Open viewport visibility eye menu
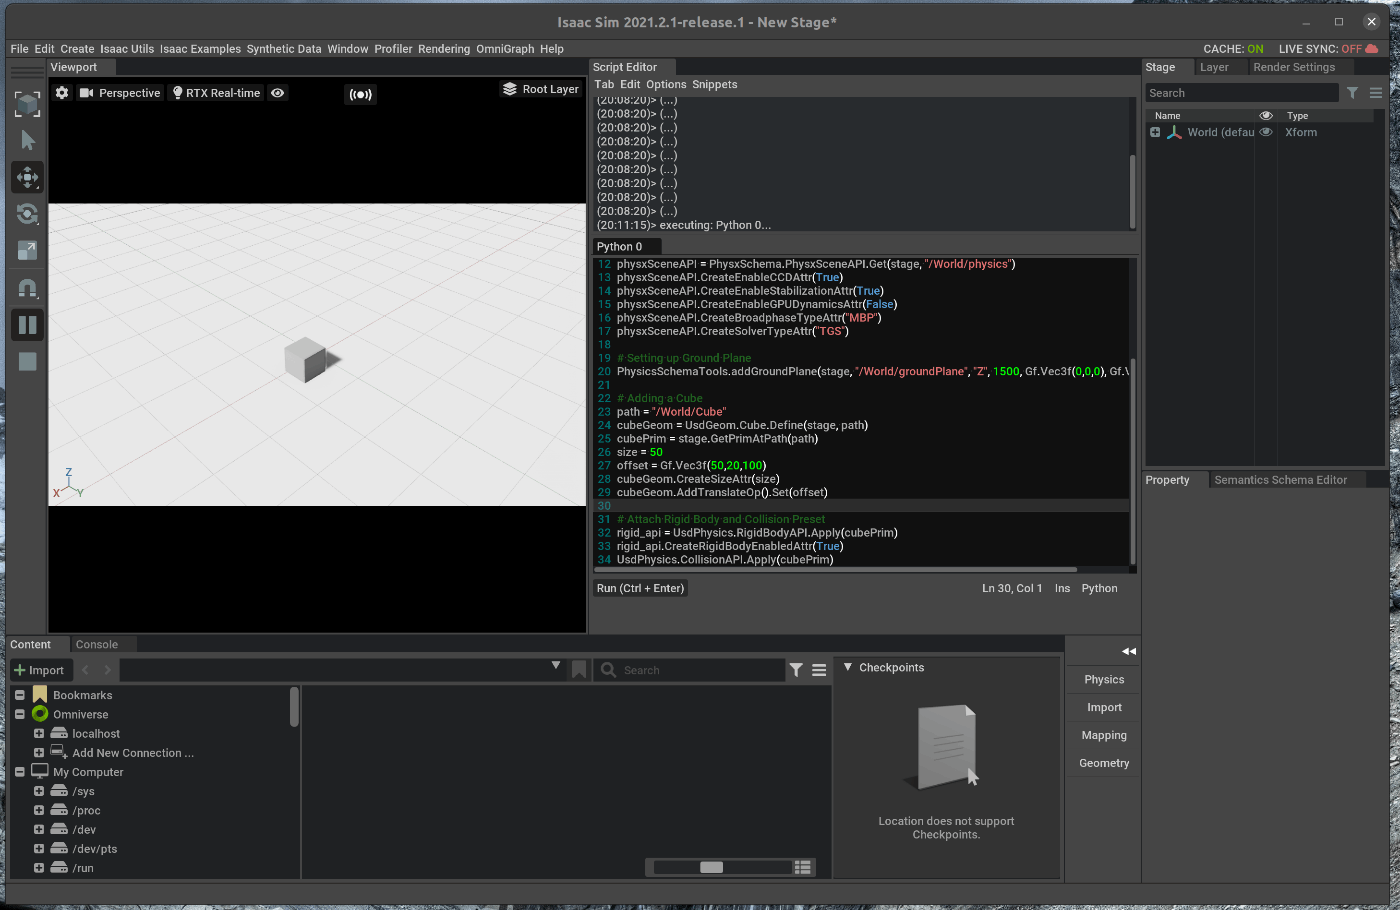Viewport: 1400px width, 910px height. click(x=278, y=93)
